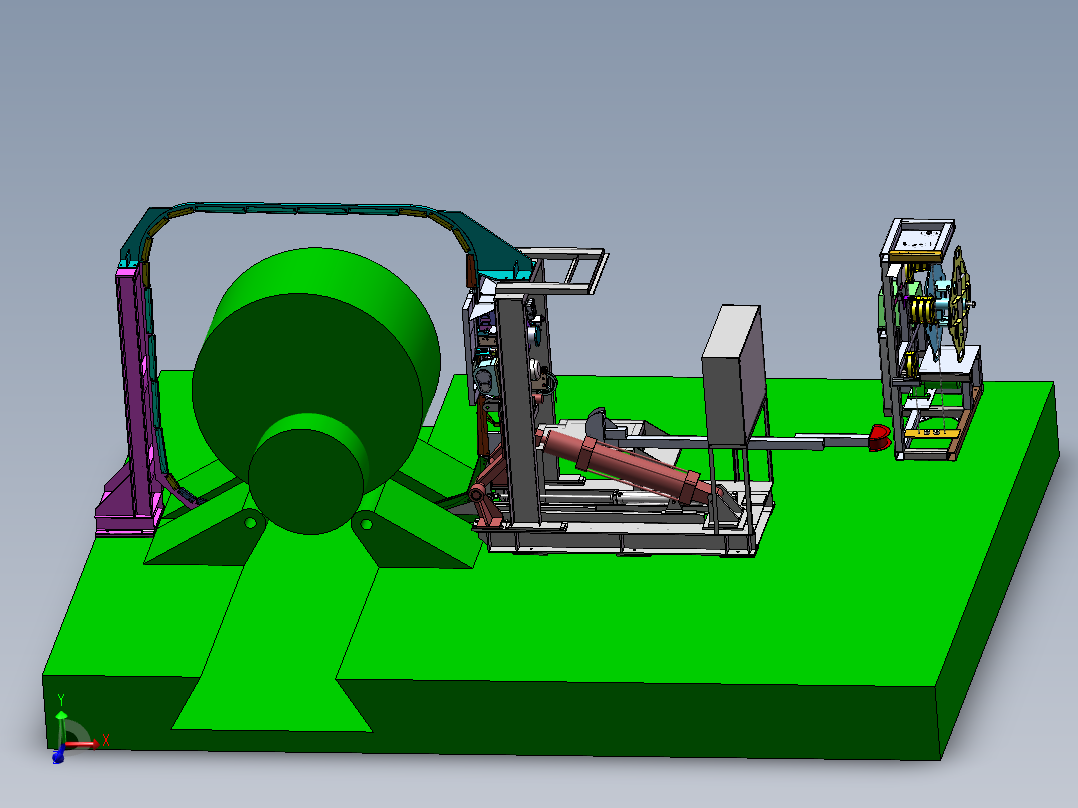The width and height of the screenshot is (1078, 808).
Task: Select the white top panel of right tower
Action: pos(919,239)
